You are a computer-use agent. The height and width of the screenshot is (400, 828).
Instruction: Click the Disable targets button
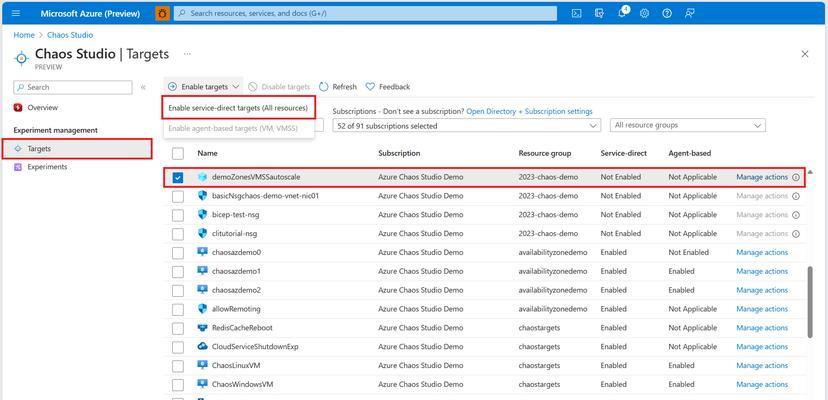[279, 87]
